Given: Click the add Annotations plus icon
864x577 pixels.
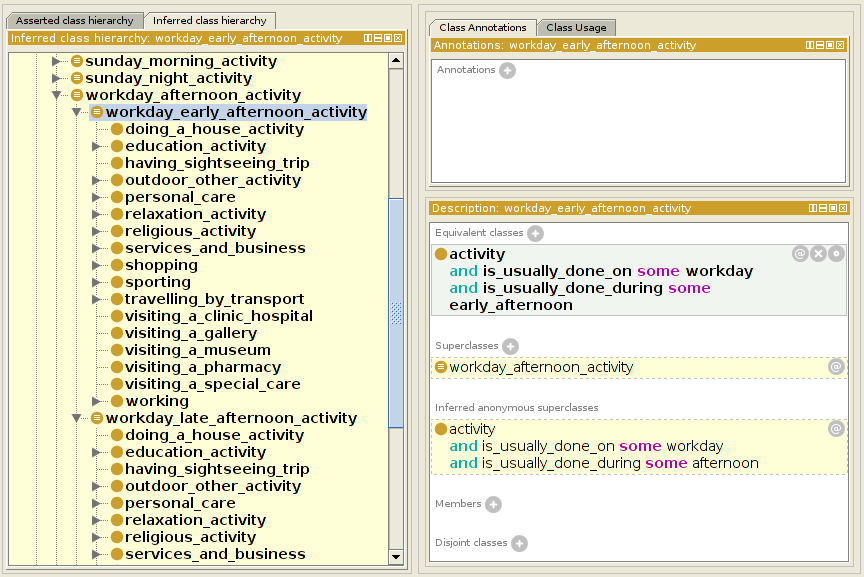Looking at the screenshot, I should [x=507, y=71].
